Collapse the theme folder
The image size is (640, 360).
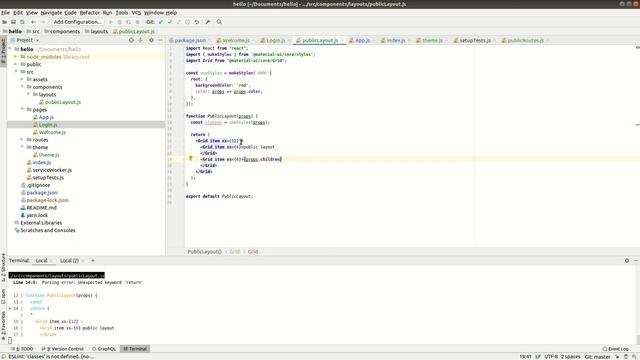tap(22, 147)
